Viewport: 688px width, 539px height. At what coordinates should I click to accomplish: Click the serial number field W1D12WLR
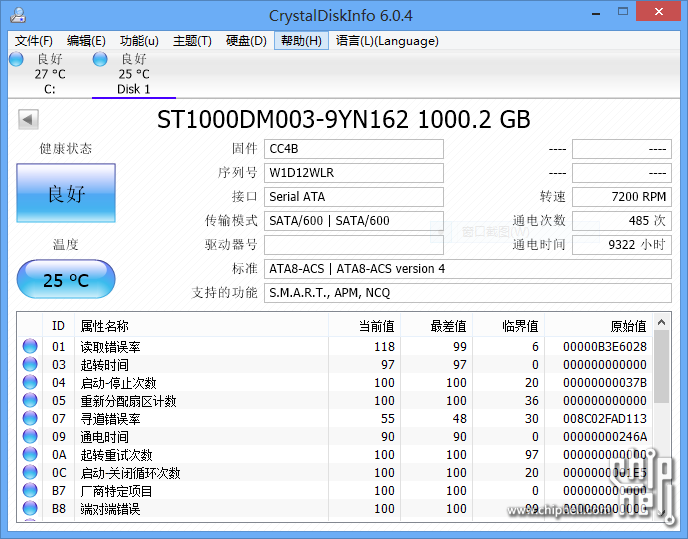pos(354,172)
